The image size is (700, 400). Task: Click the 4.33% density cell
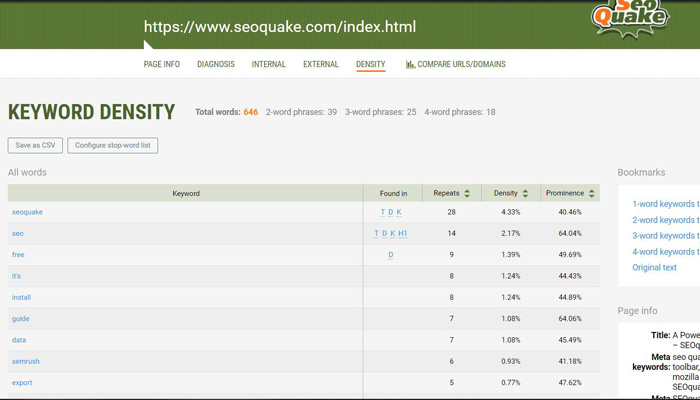(511, 212)
